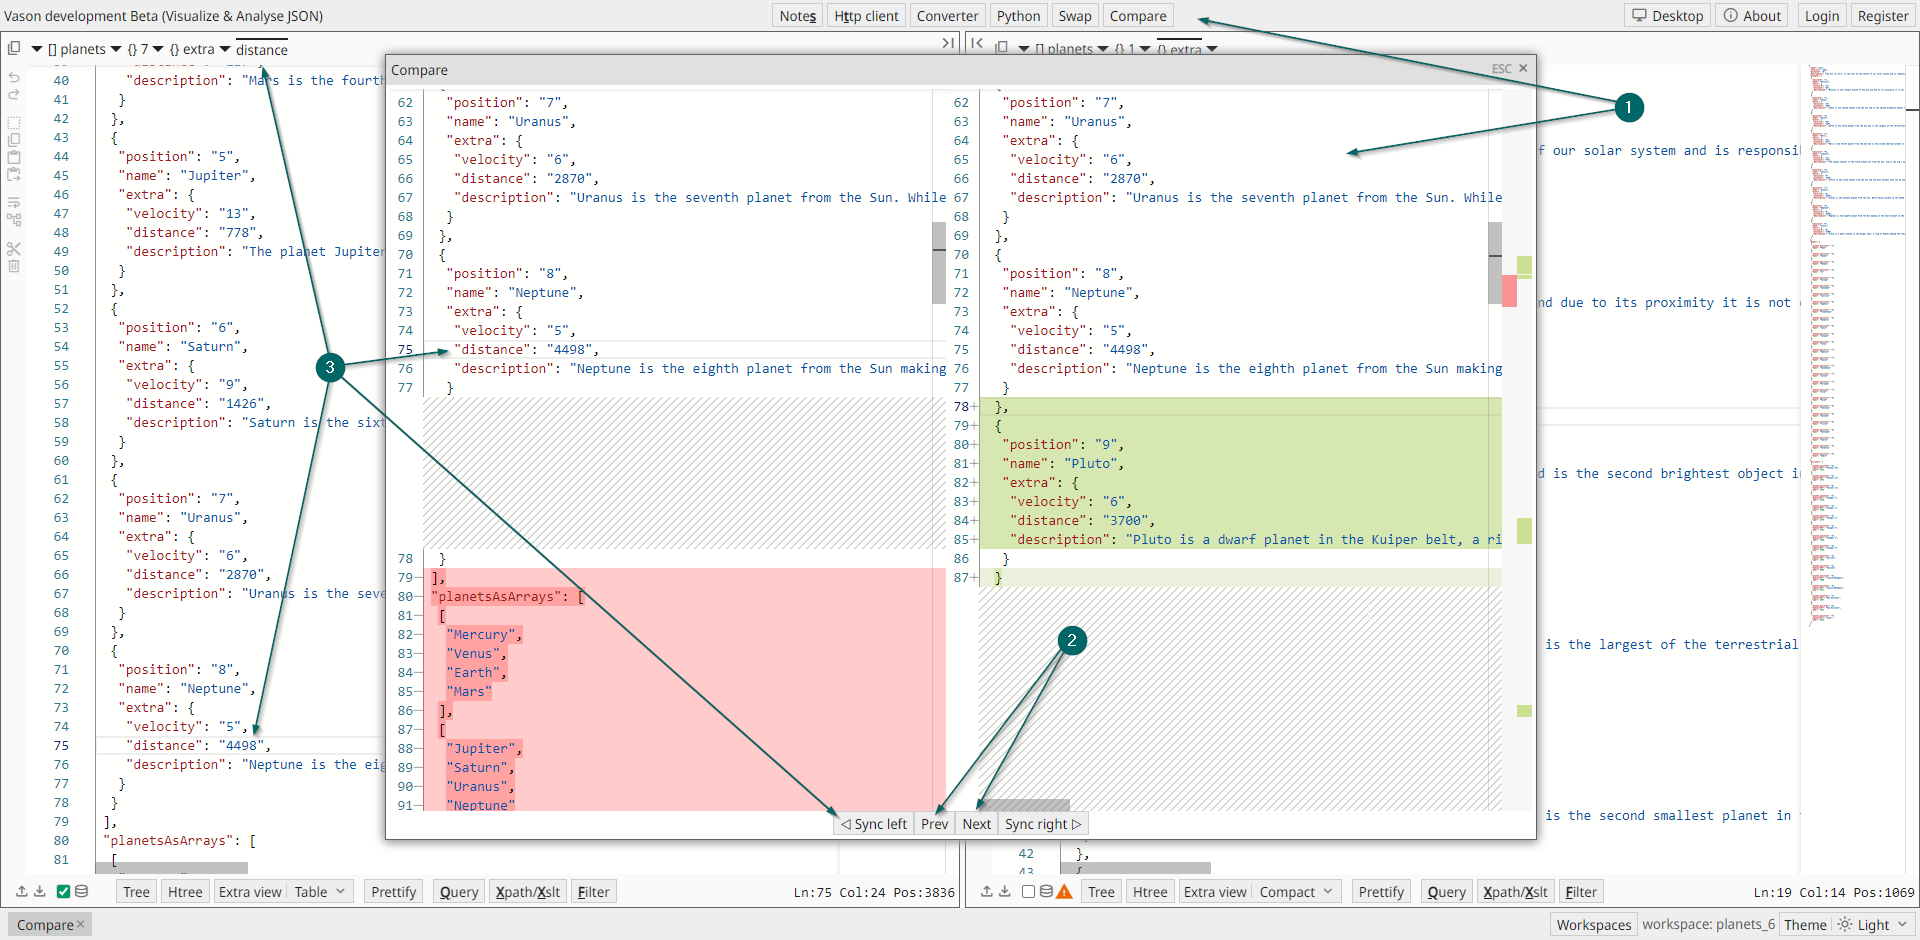The width and height of the screenshot is (1920, 940).
Task: Expand the planets breadcrumb arrow in left editor
Action: pyautogui.click(x=116, y=49)
